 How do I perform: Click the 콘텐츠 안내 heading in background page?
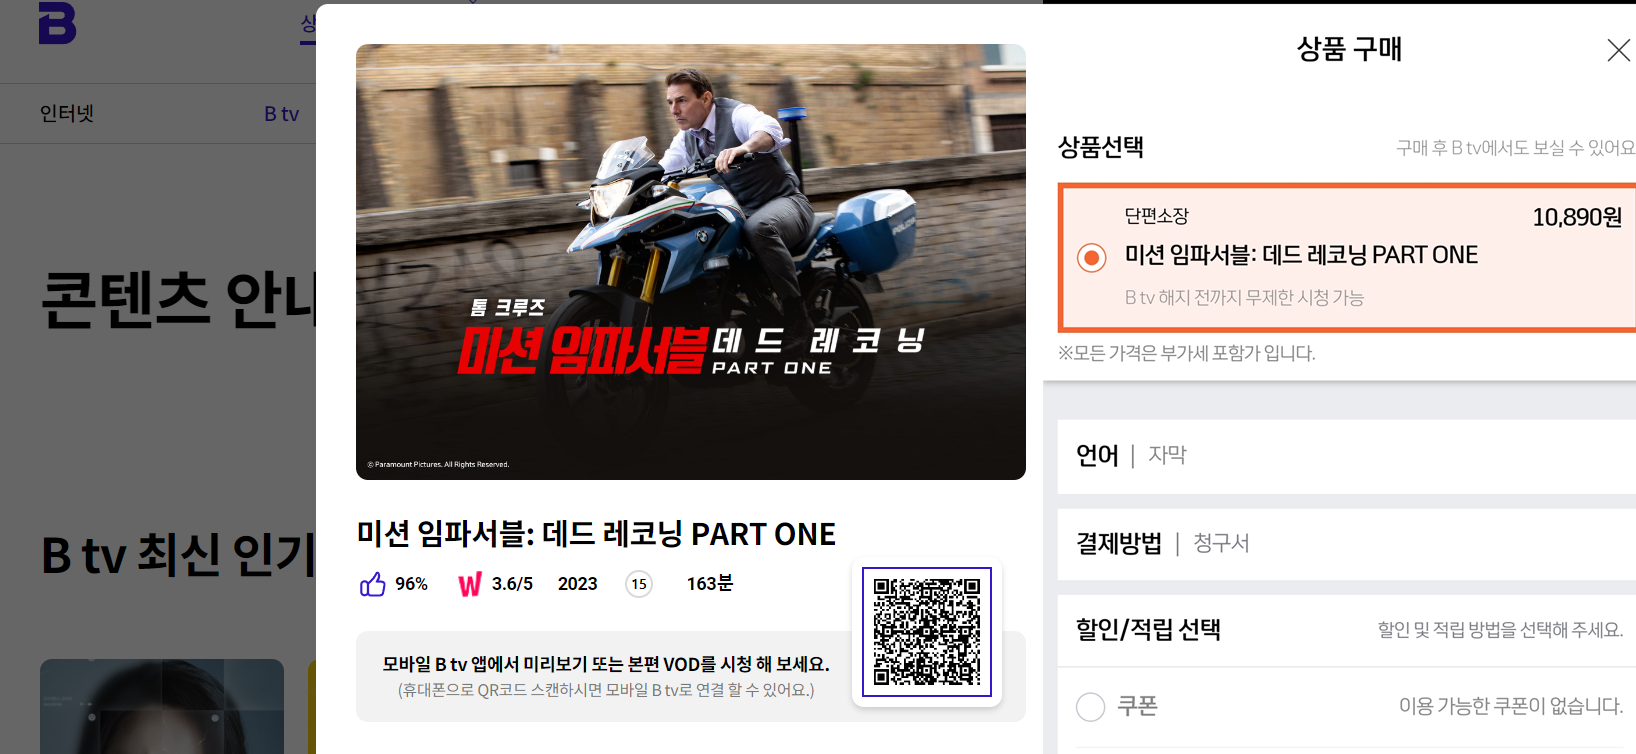tap(178, 299)
